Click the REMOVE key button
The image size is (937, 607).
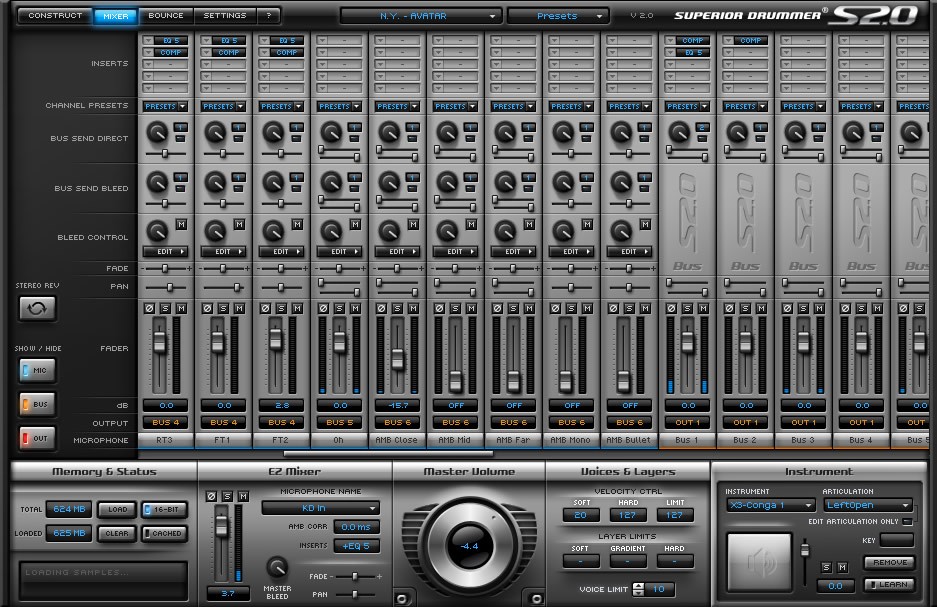click(890, 563)
